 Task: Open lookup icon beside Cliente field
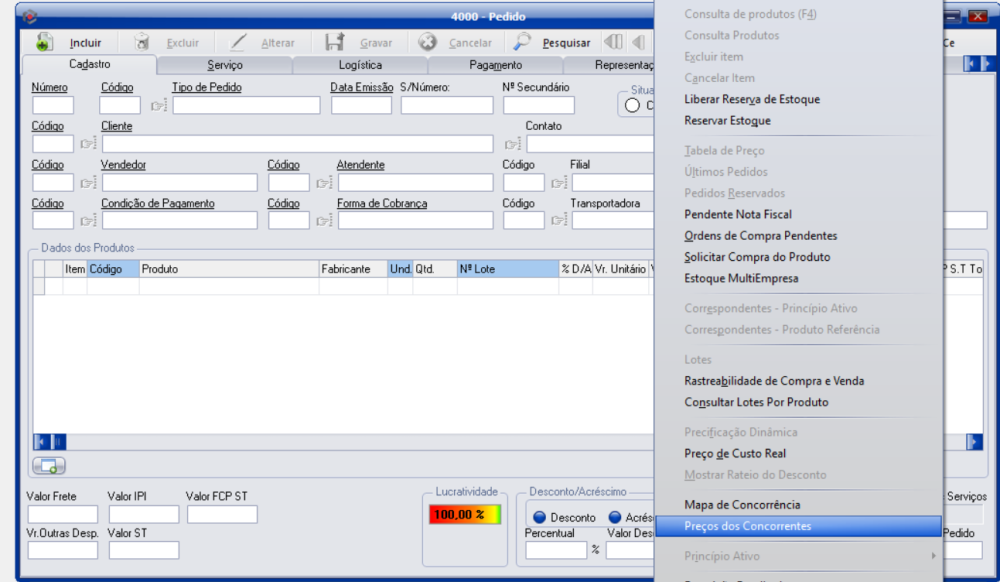click(x=89, y=144)
